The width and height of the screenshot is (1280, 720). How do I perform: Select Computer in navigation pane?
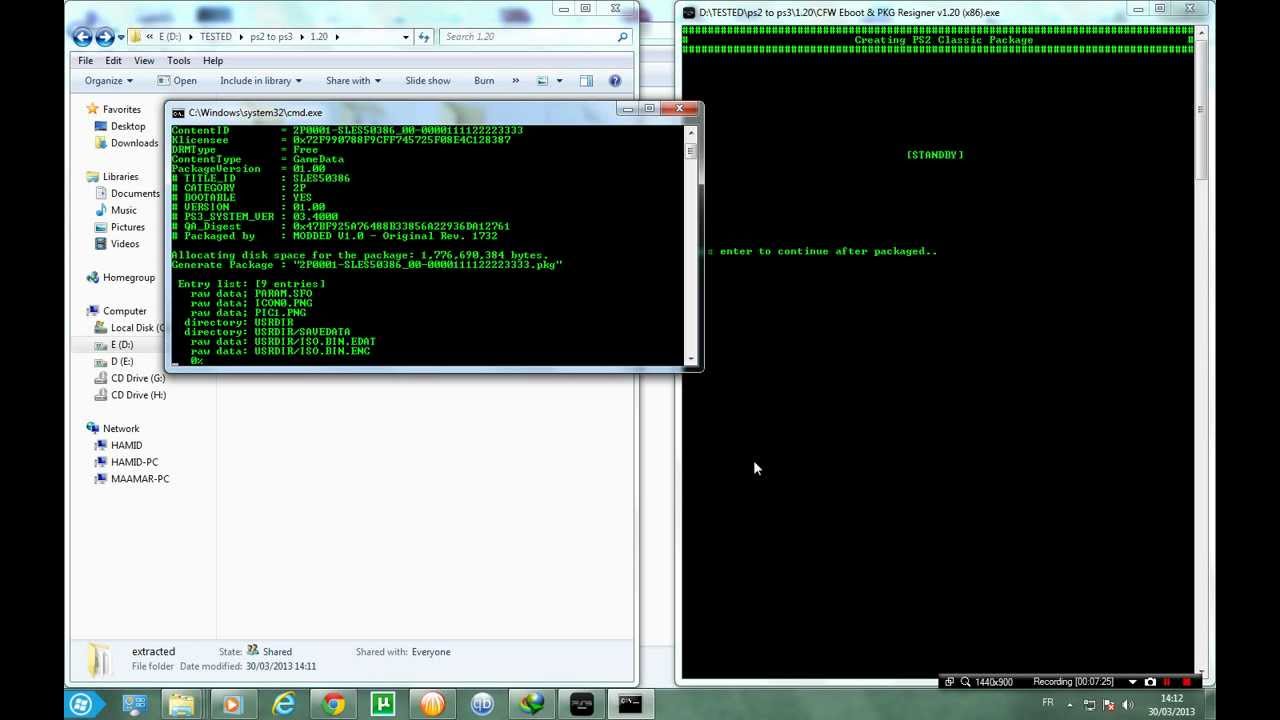124,311
